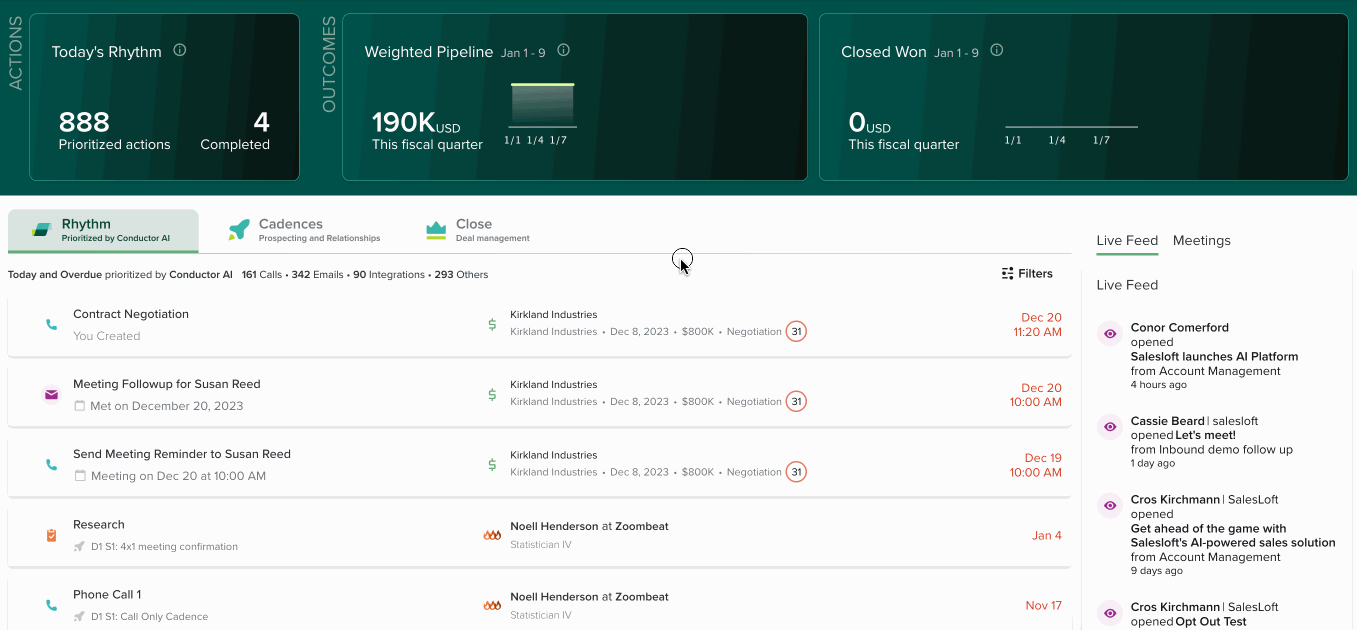The height and width of the screenshot is (630, 1357).
Task: Click the info icon on Today's Rhythm card
Action: point(180,49)
